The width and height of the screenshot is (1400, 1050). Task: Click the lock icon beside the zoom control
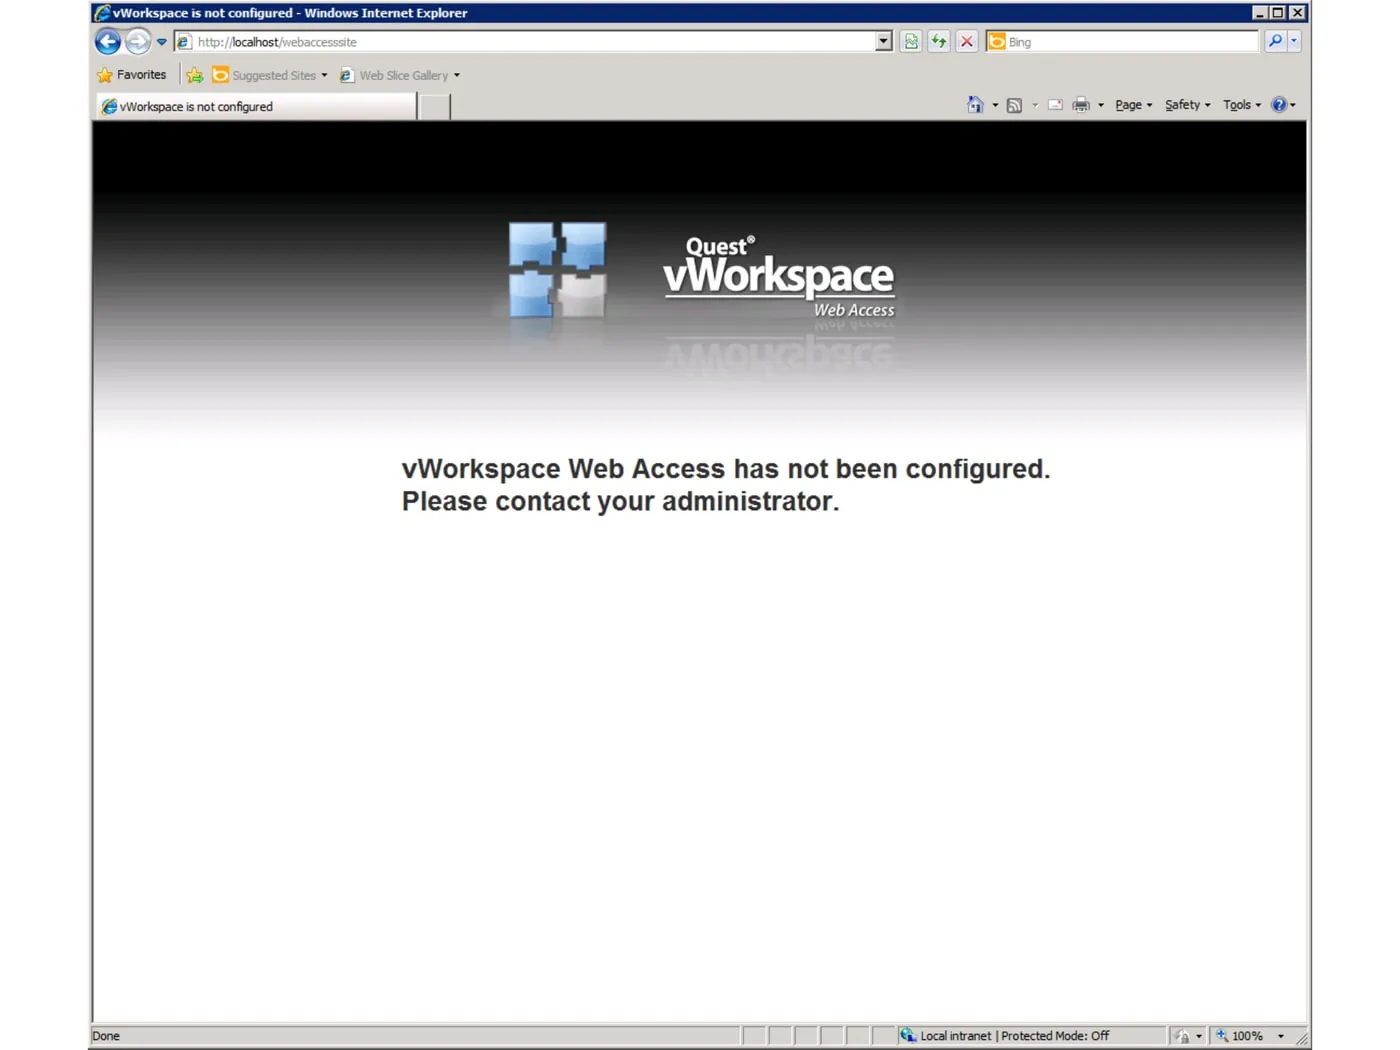coord(1183,1036)
